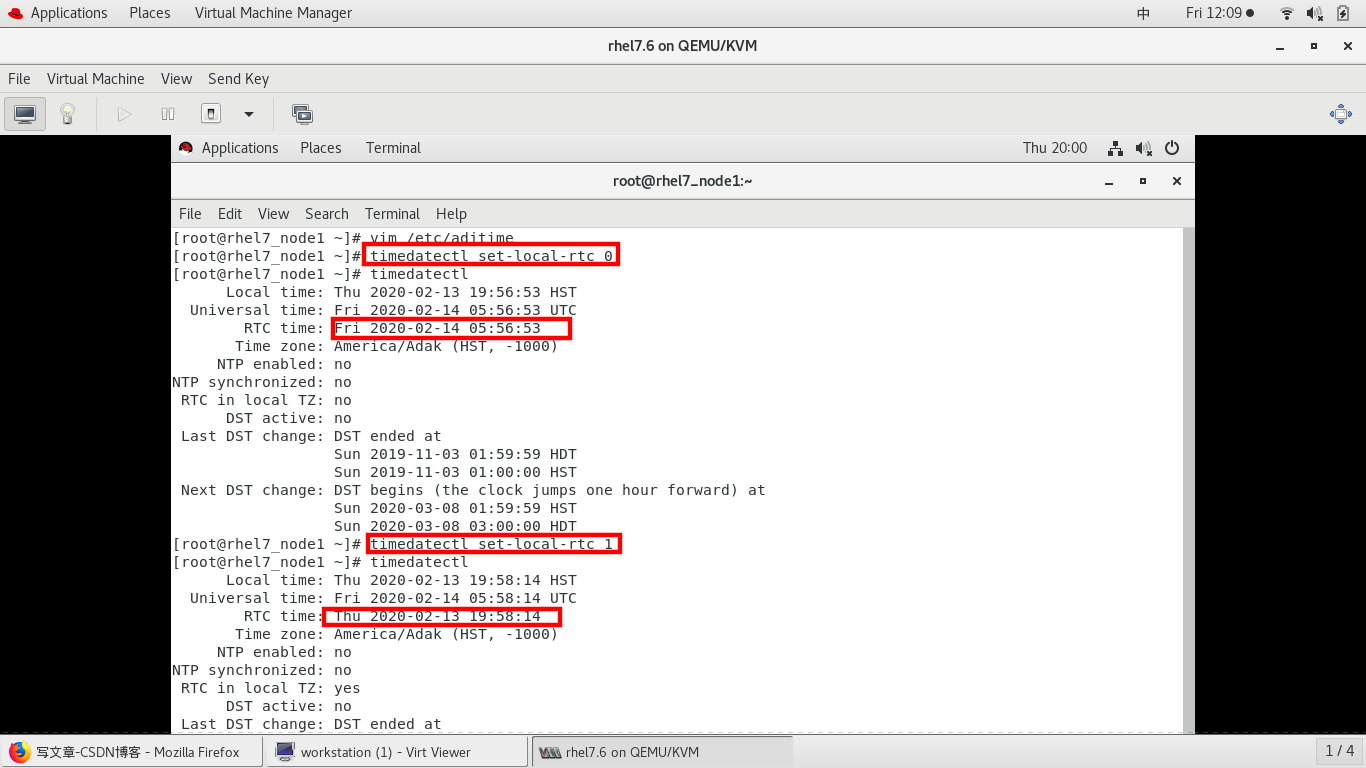This screenshot has width=1366, height=768.
Task: Maximize the terminal window root@rhel7_node1
Action: click(x=1143, y=181)
